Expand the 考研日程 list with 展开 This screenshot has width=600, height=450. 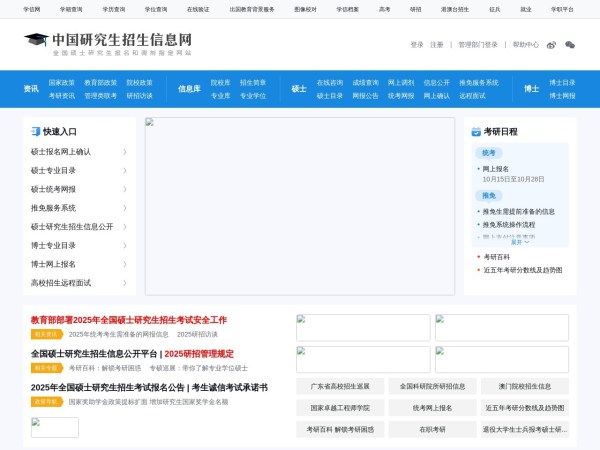click(519, 242)
